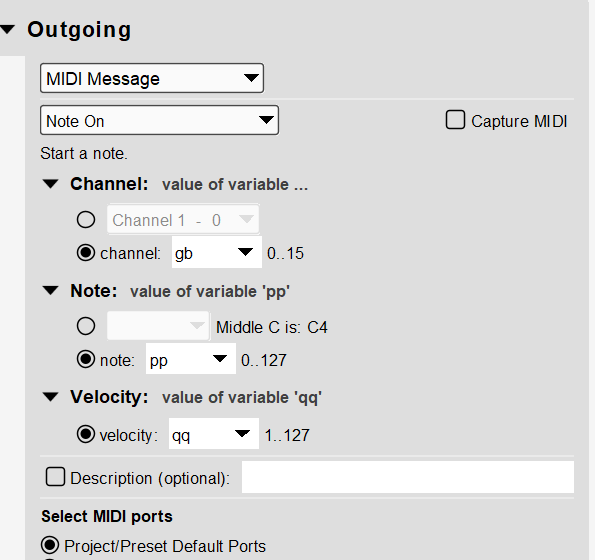The width and height of the screenshot is (595, 560).
Task: Select the fixed Channel 1 radio button
Action: coord(86,219)
